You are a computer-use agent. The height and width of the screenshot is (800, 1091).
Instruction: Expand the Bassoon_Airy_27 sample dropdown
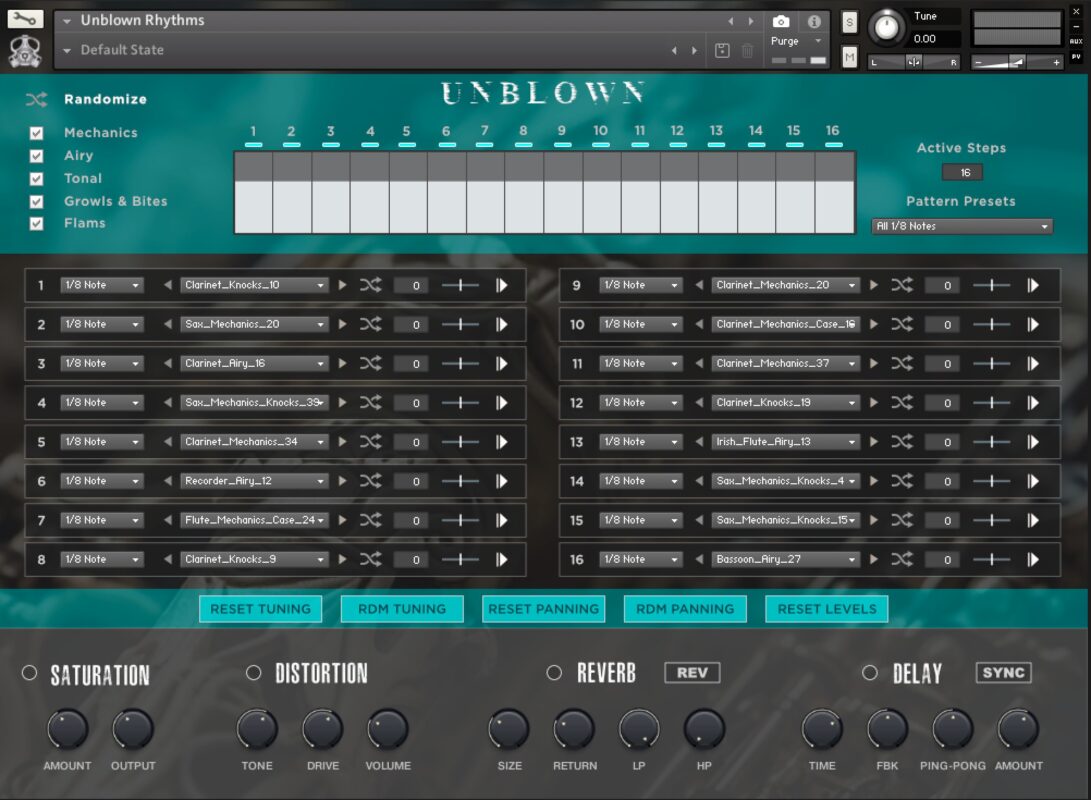tap(786, 560)
